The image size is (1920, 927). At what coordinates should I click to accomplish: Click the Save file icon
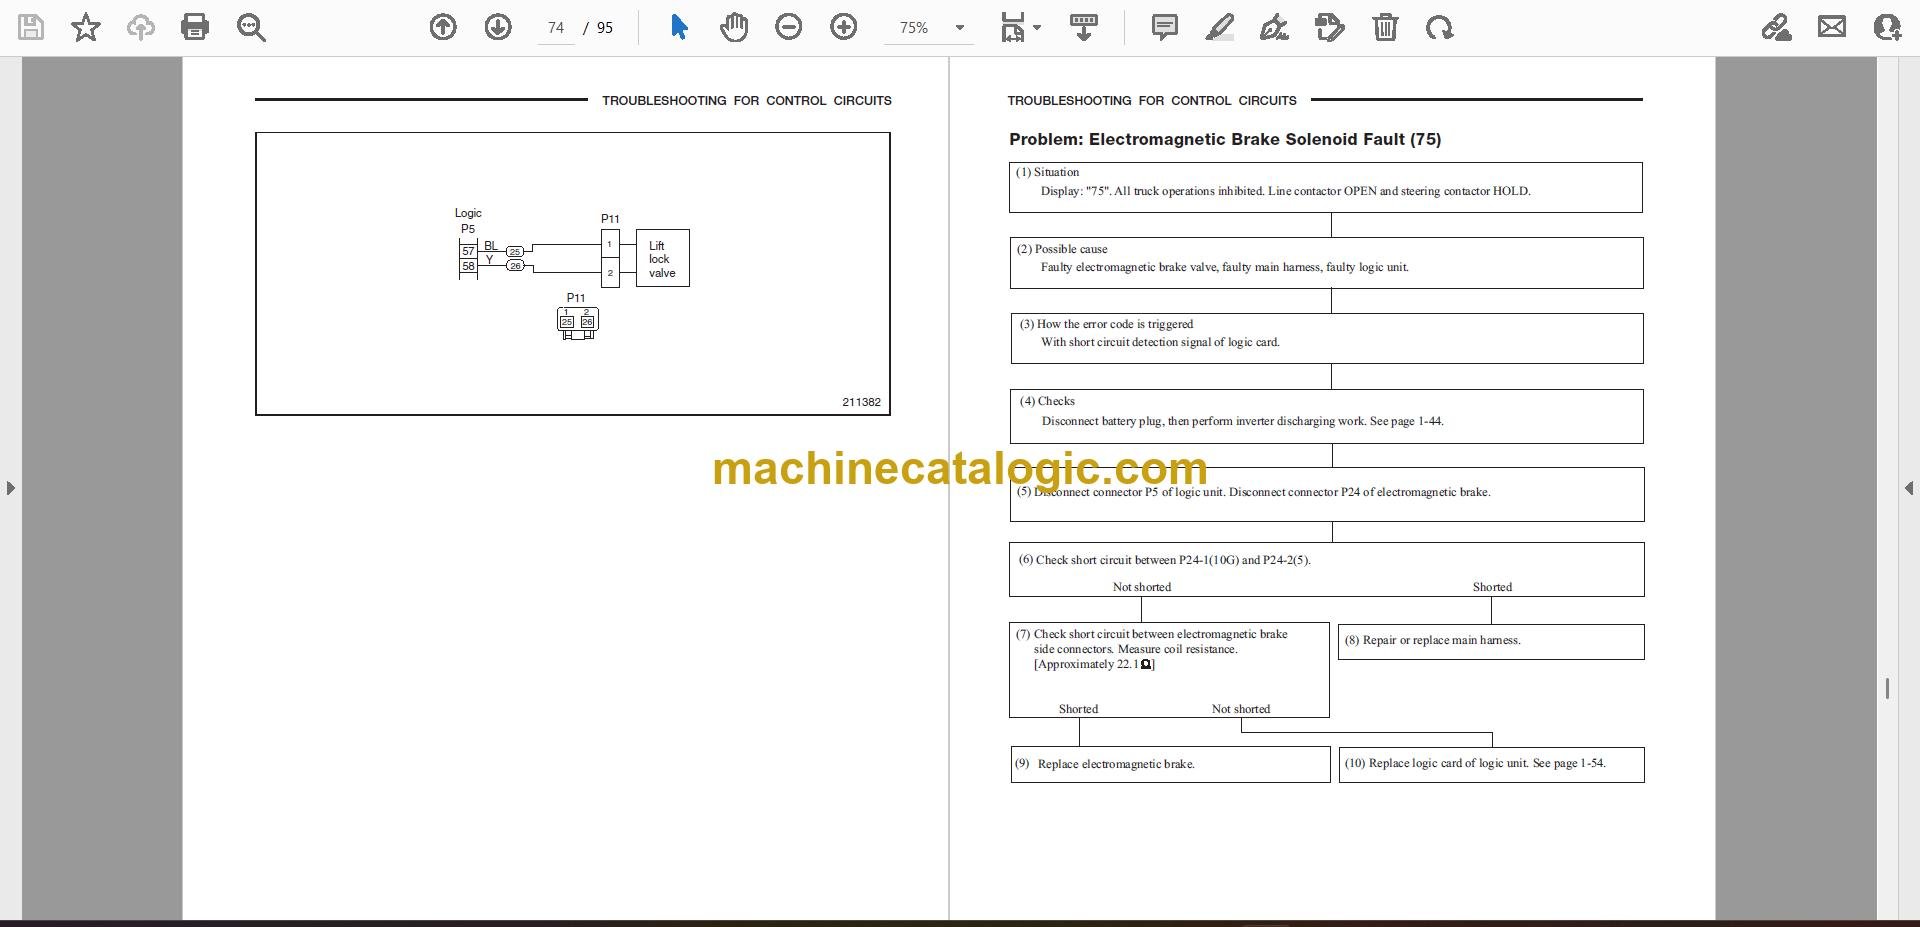point(31,27)
